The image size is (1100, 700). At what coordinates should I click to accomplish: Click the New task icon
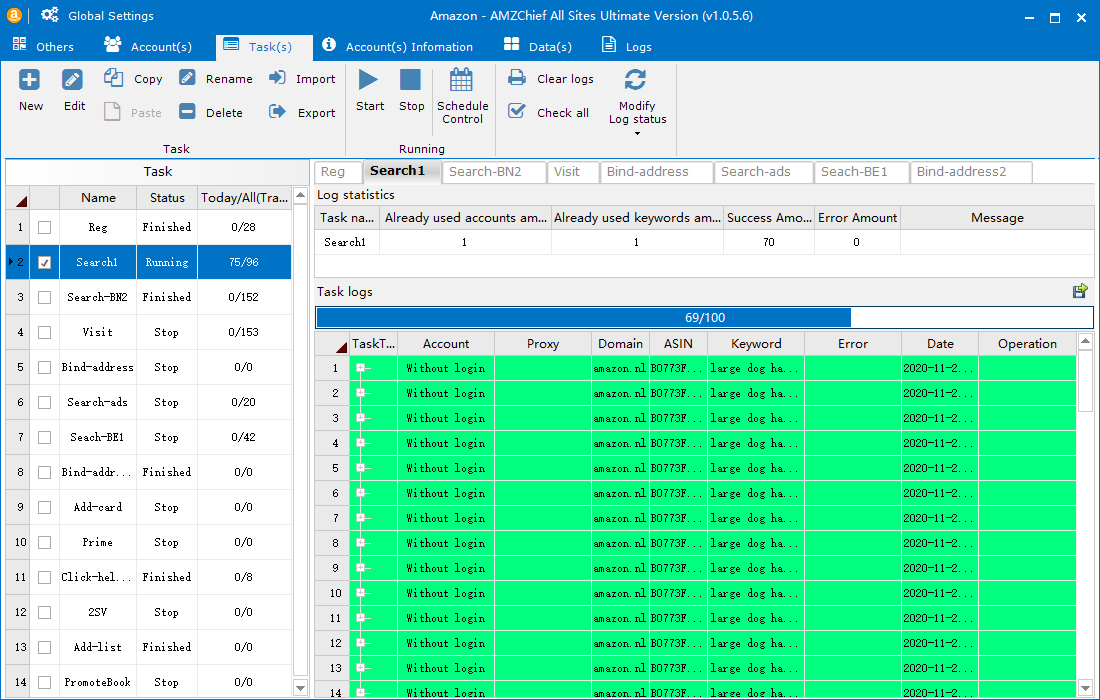coord(30,80)
